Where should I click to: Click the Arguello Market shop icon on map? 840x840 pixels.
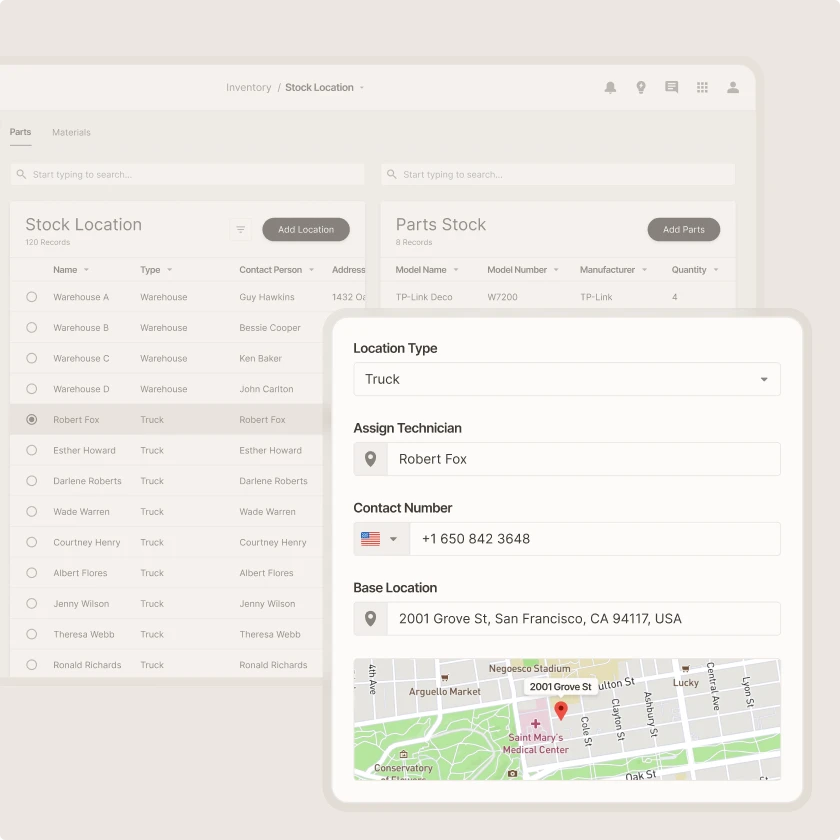444,678
